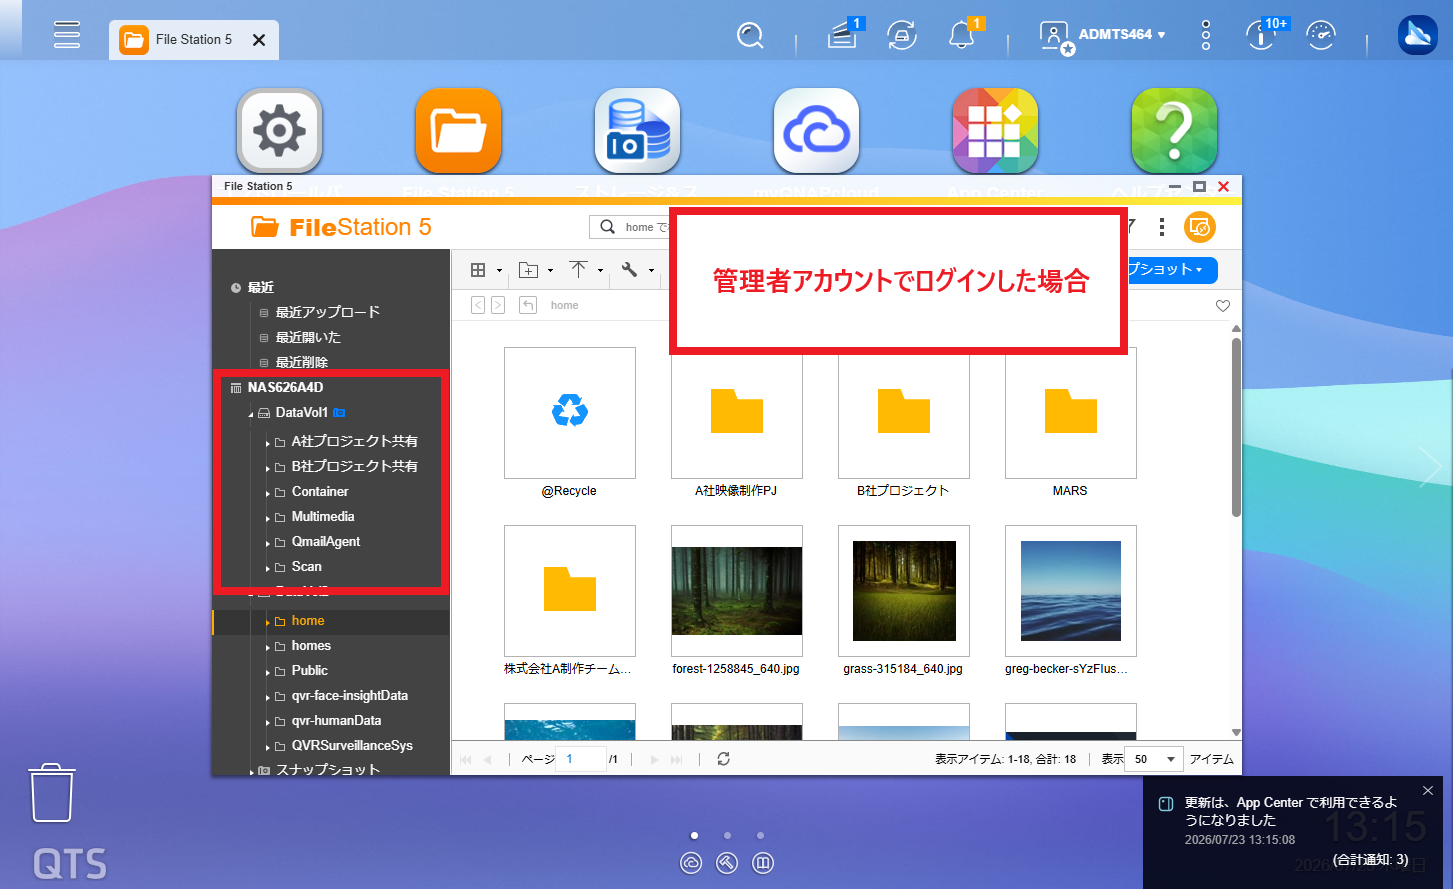
Task: Expand the Multimedia folder in tree
Action: (x=268, y=518)
